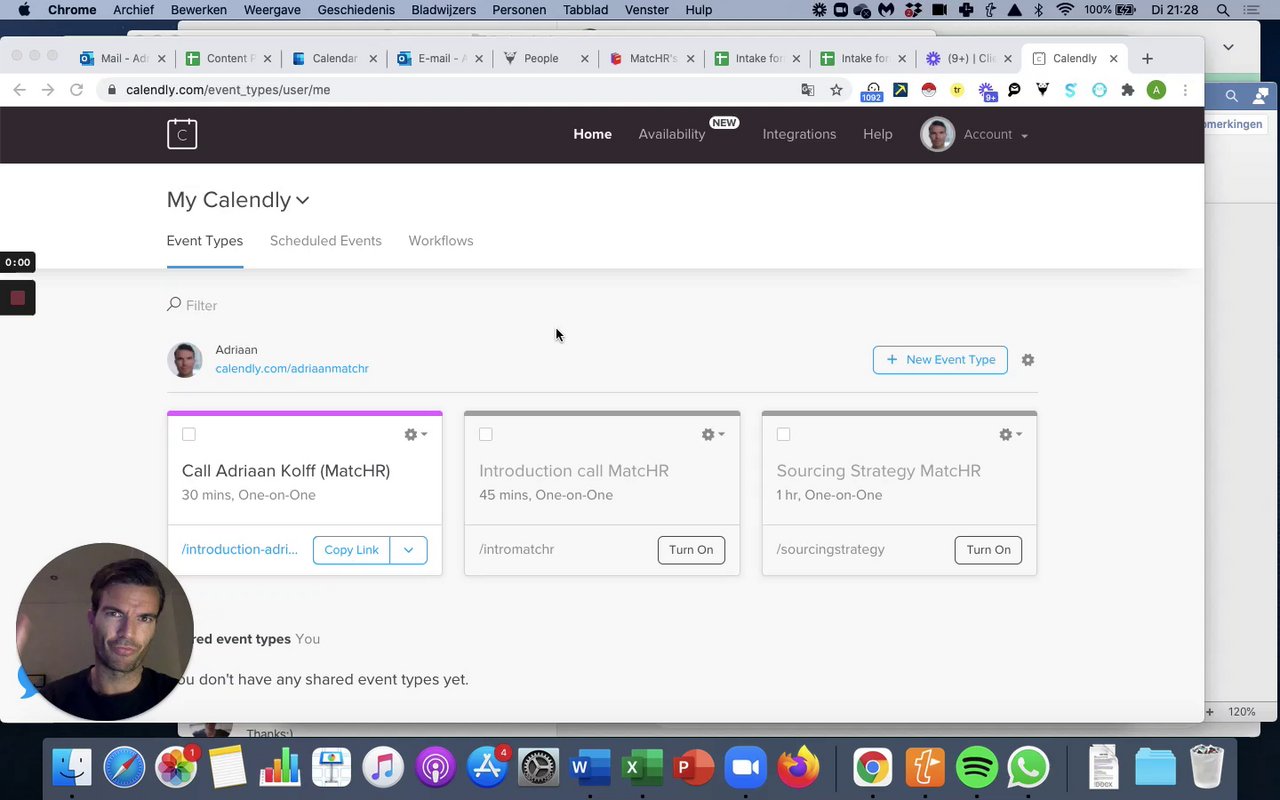This screenshot has height=800, width=1280.
Task: Click the '45 mins, One-on-One' text
Action: (546, 495)
